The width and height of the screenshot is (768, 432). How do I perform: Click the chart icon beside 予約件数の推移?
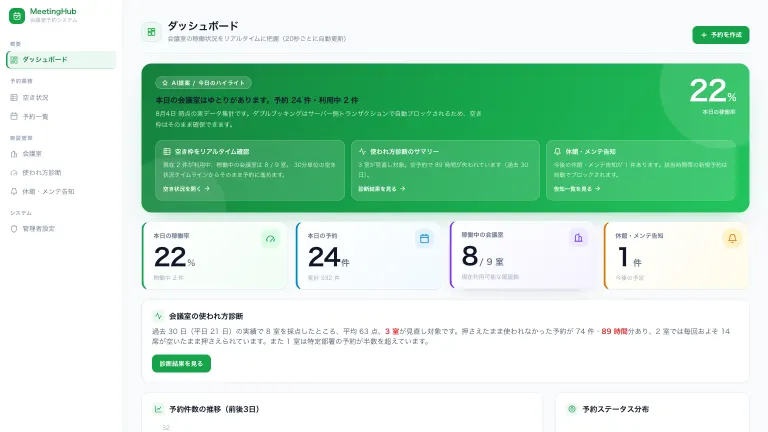point(158,409)
